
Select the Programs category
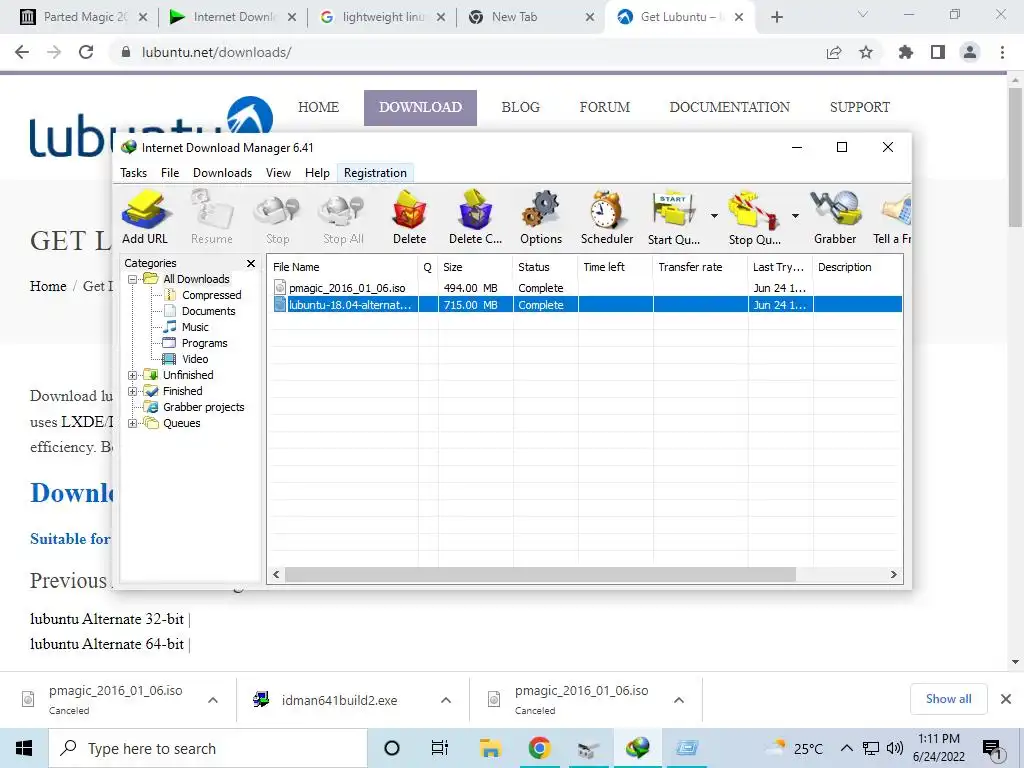(x=204, y=344)
